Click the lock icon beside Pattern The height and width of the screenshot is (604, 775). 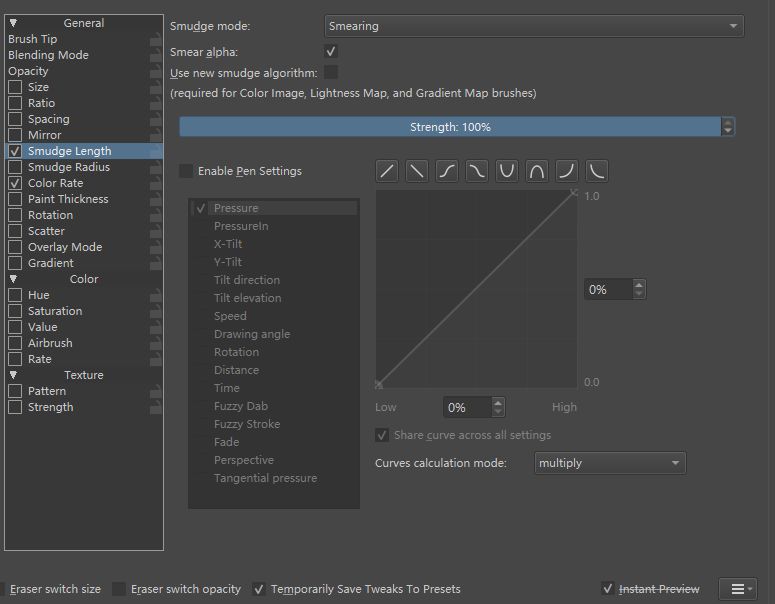(156, 391)
